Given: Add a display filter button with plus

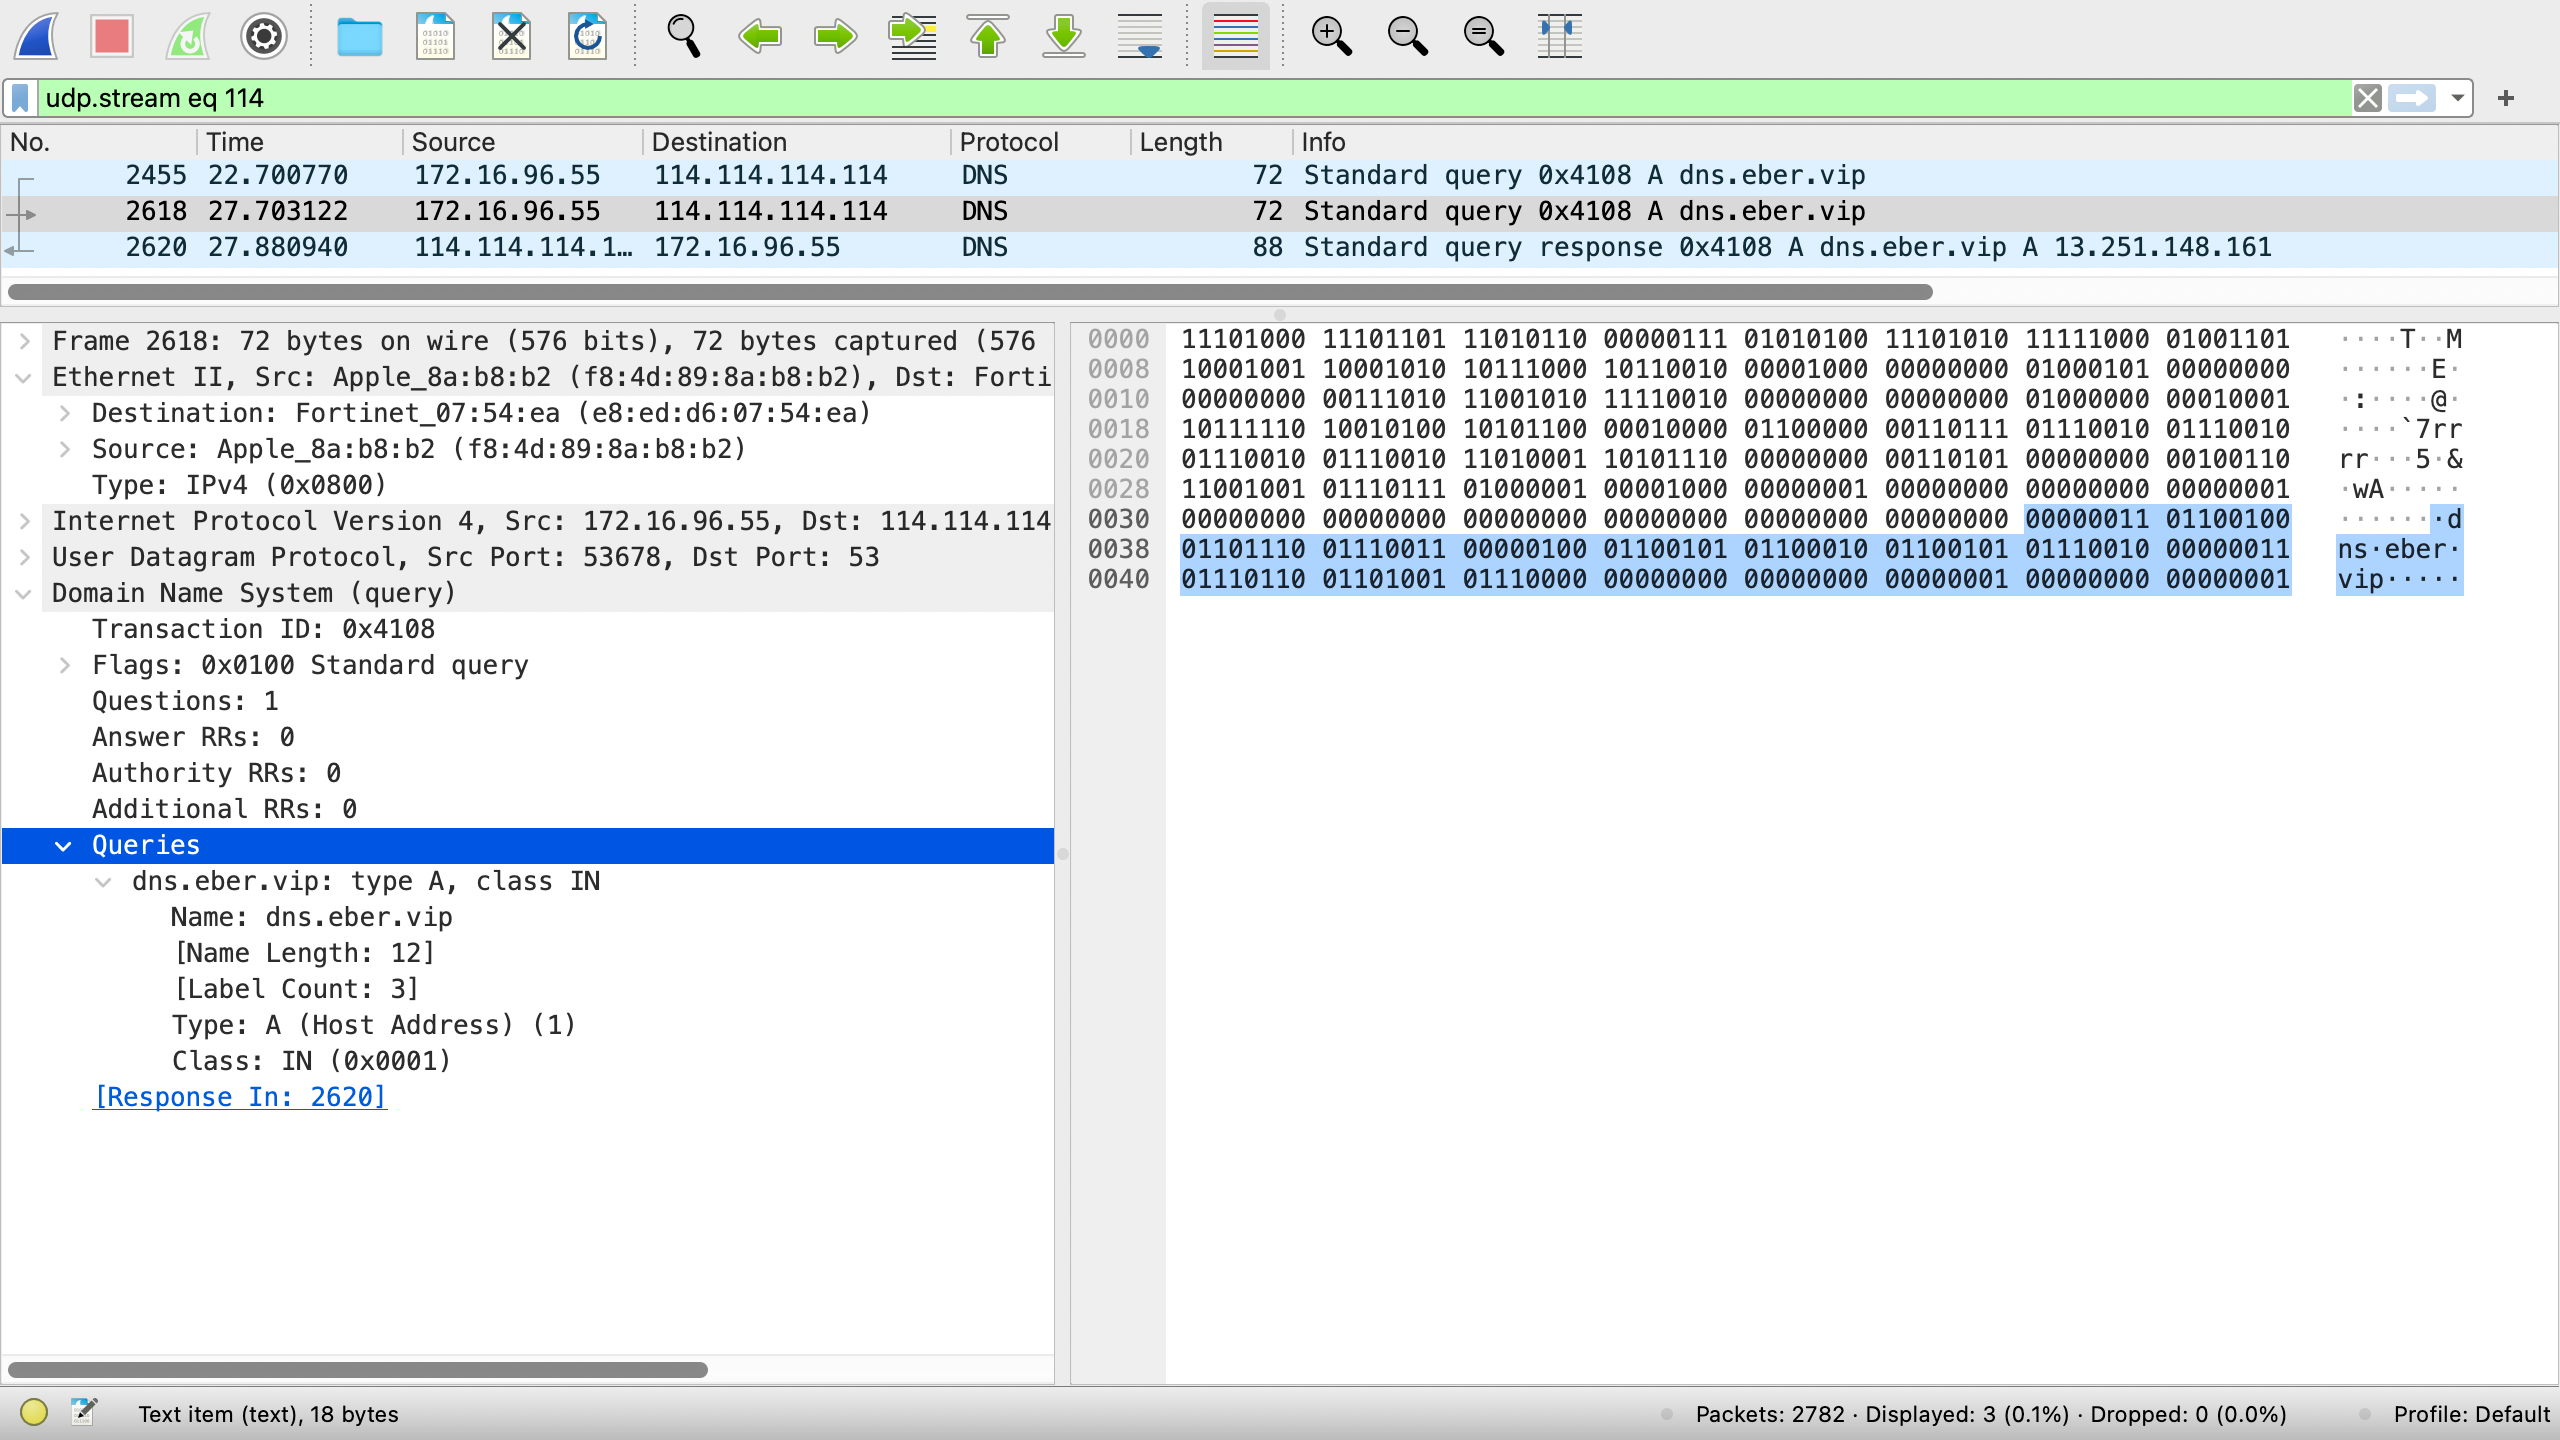Looking at the screenshot, I should pyautogui.click(x=2505, y=98).
